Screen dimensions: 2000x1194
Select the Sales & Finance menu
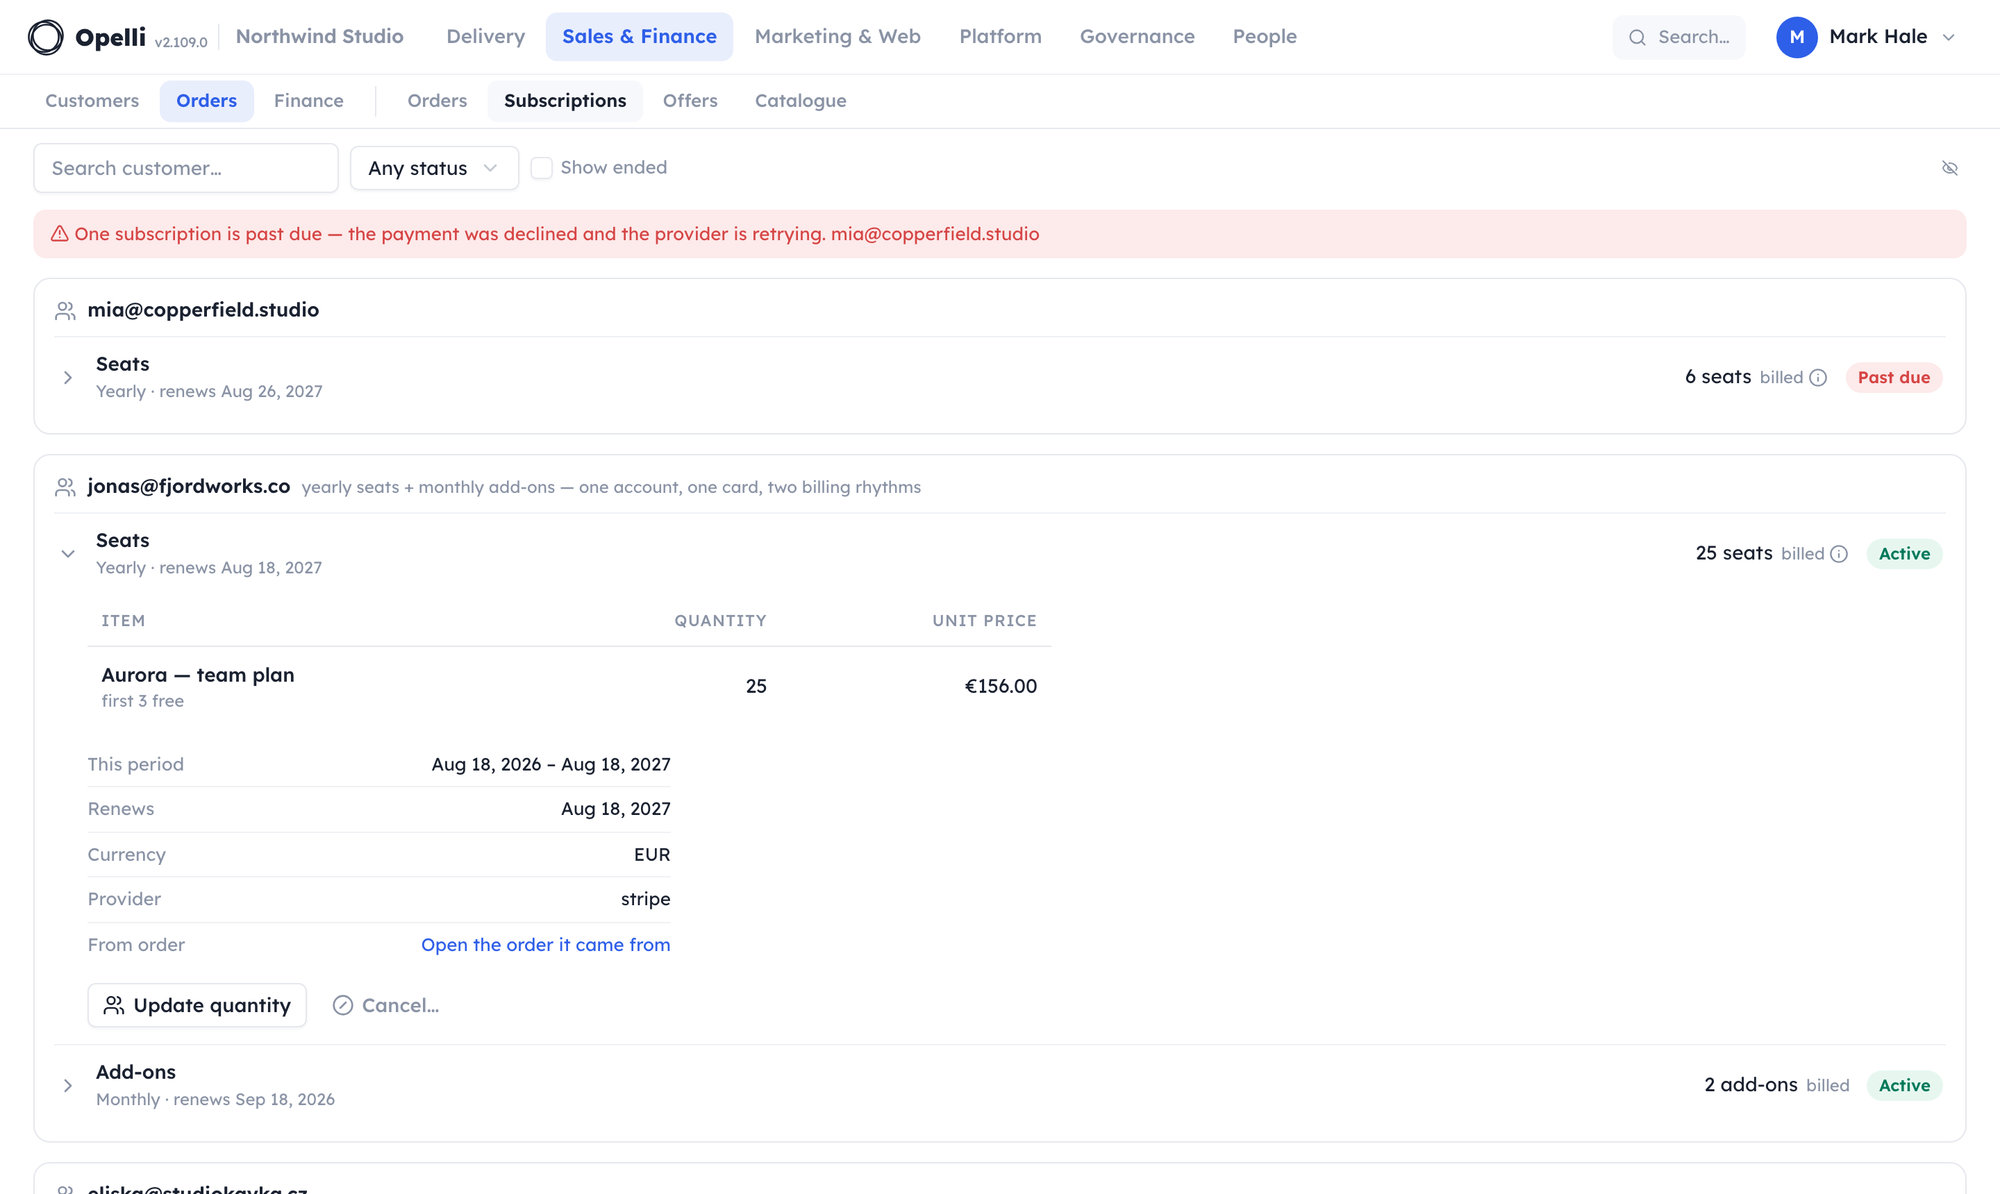639,37
